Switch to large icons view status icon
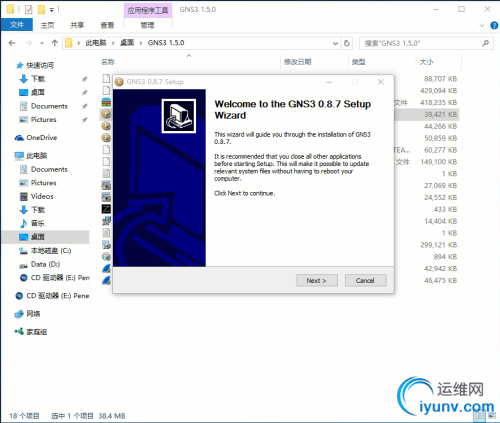 pos(492,416)
